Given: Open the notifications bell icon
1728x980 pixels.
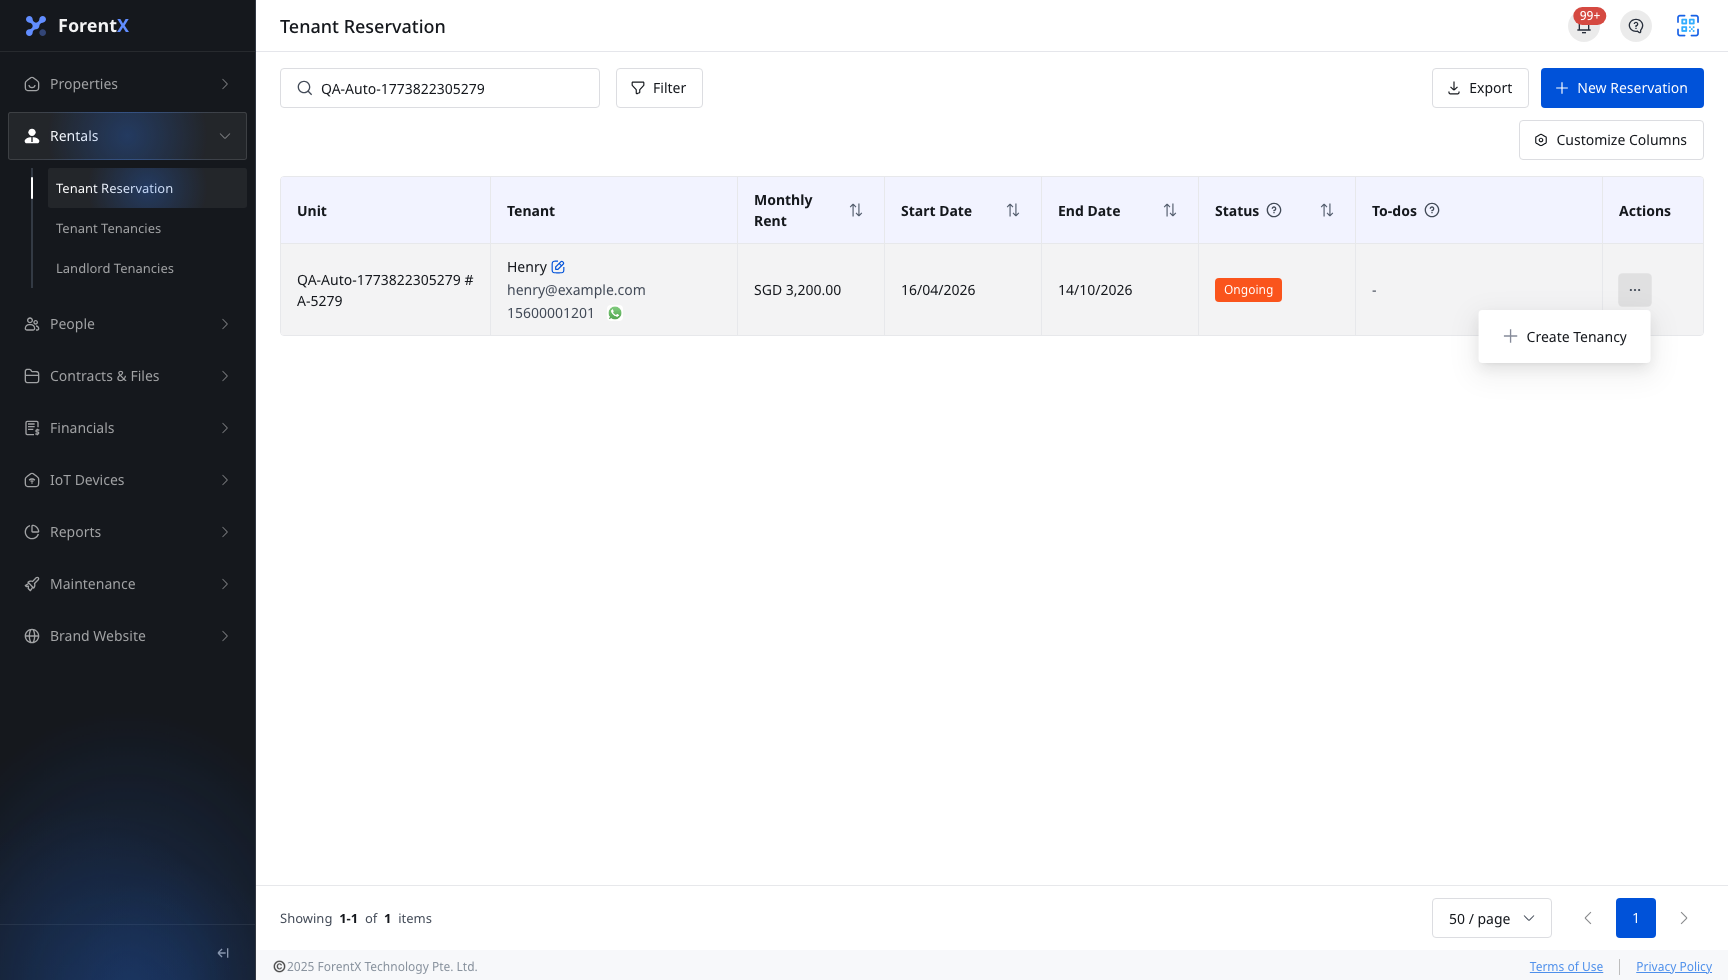Looking at the screenshot, I should (1584, 26).
